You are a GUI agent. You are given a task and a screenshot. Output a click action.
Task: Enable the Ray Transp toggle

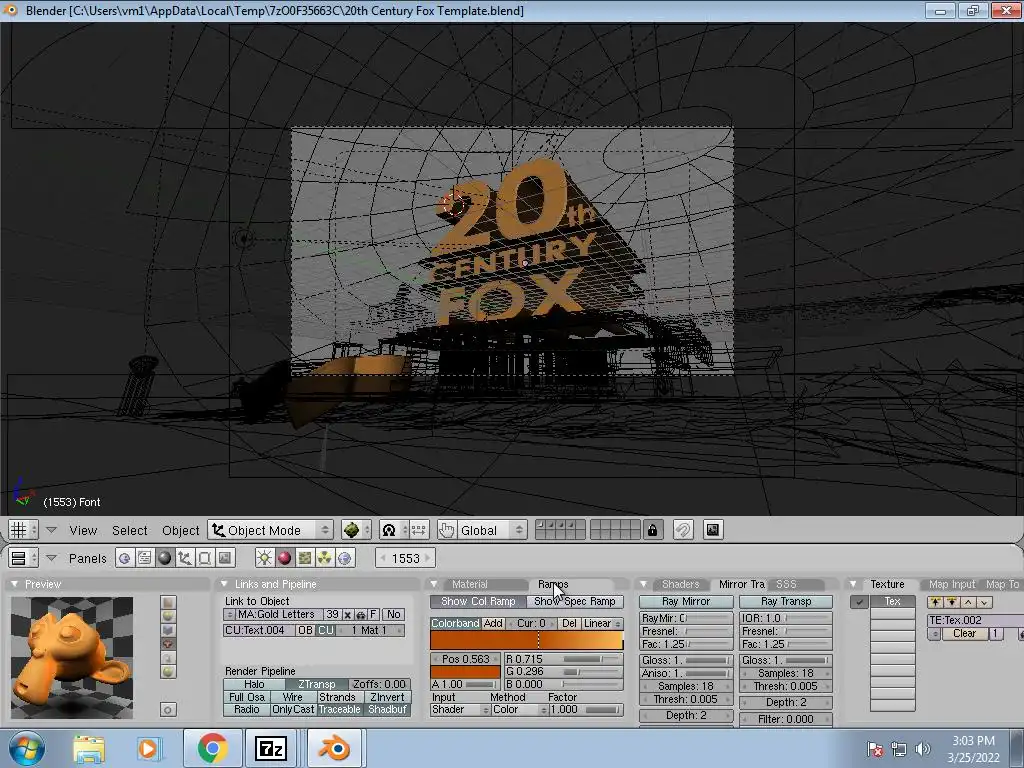tap(786, 601)
